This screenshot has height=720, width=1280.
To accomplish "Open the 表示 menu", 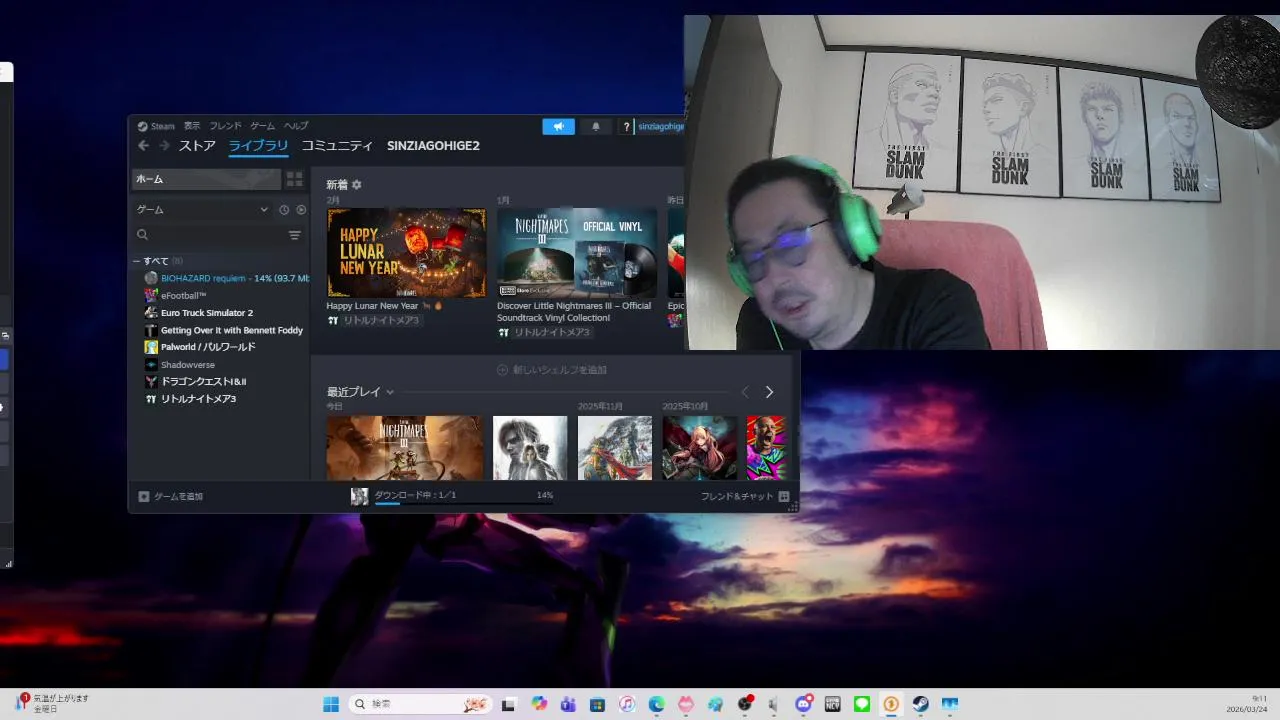I will tap(192, 126).
